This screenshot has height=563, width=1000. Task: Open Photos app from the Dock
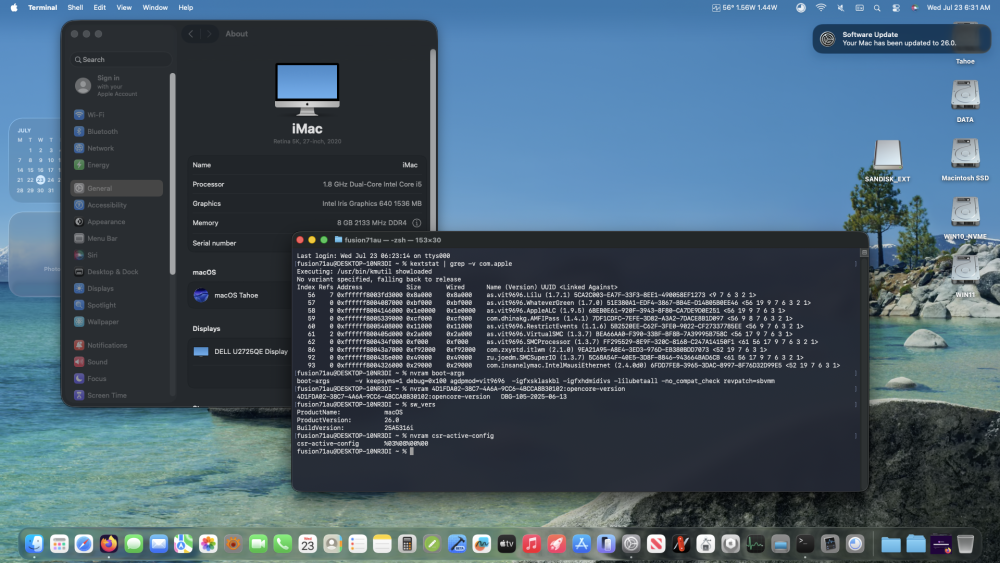[208, 544]
